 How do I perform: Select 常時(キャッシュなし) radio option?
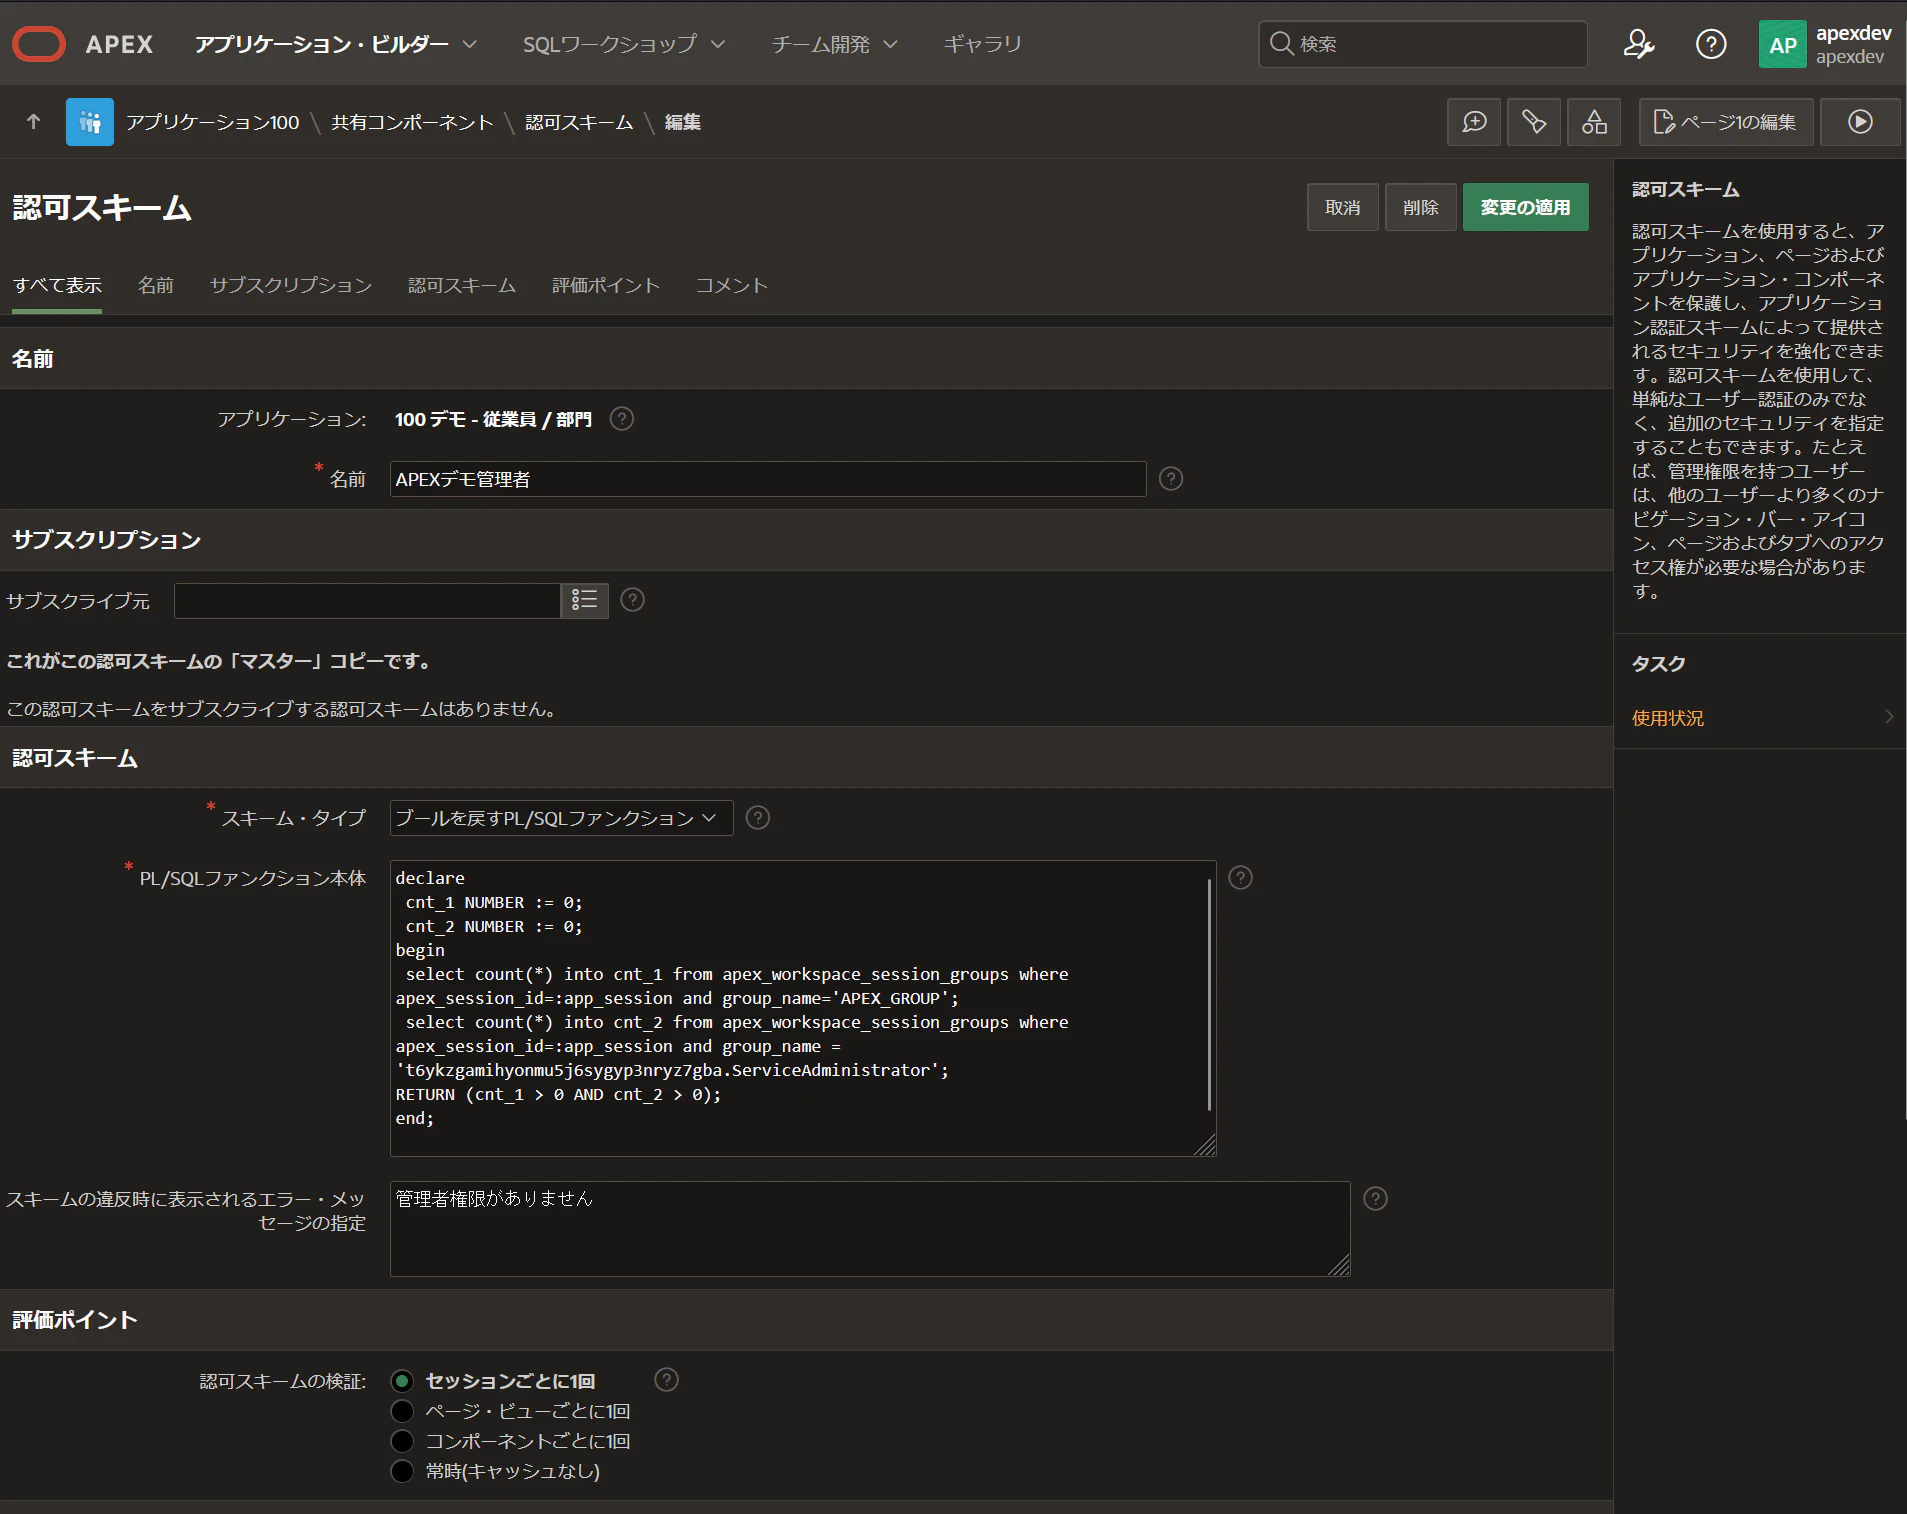(x=402, y=1471)
